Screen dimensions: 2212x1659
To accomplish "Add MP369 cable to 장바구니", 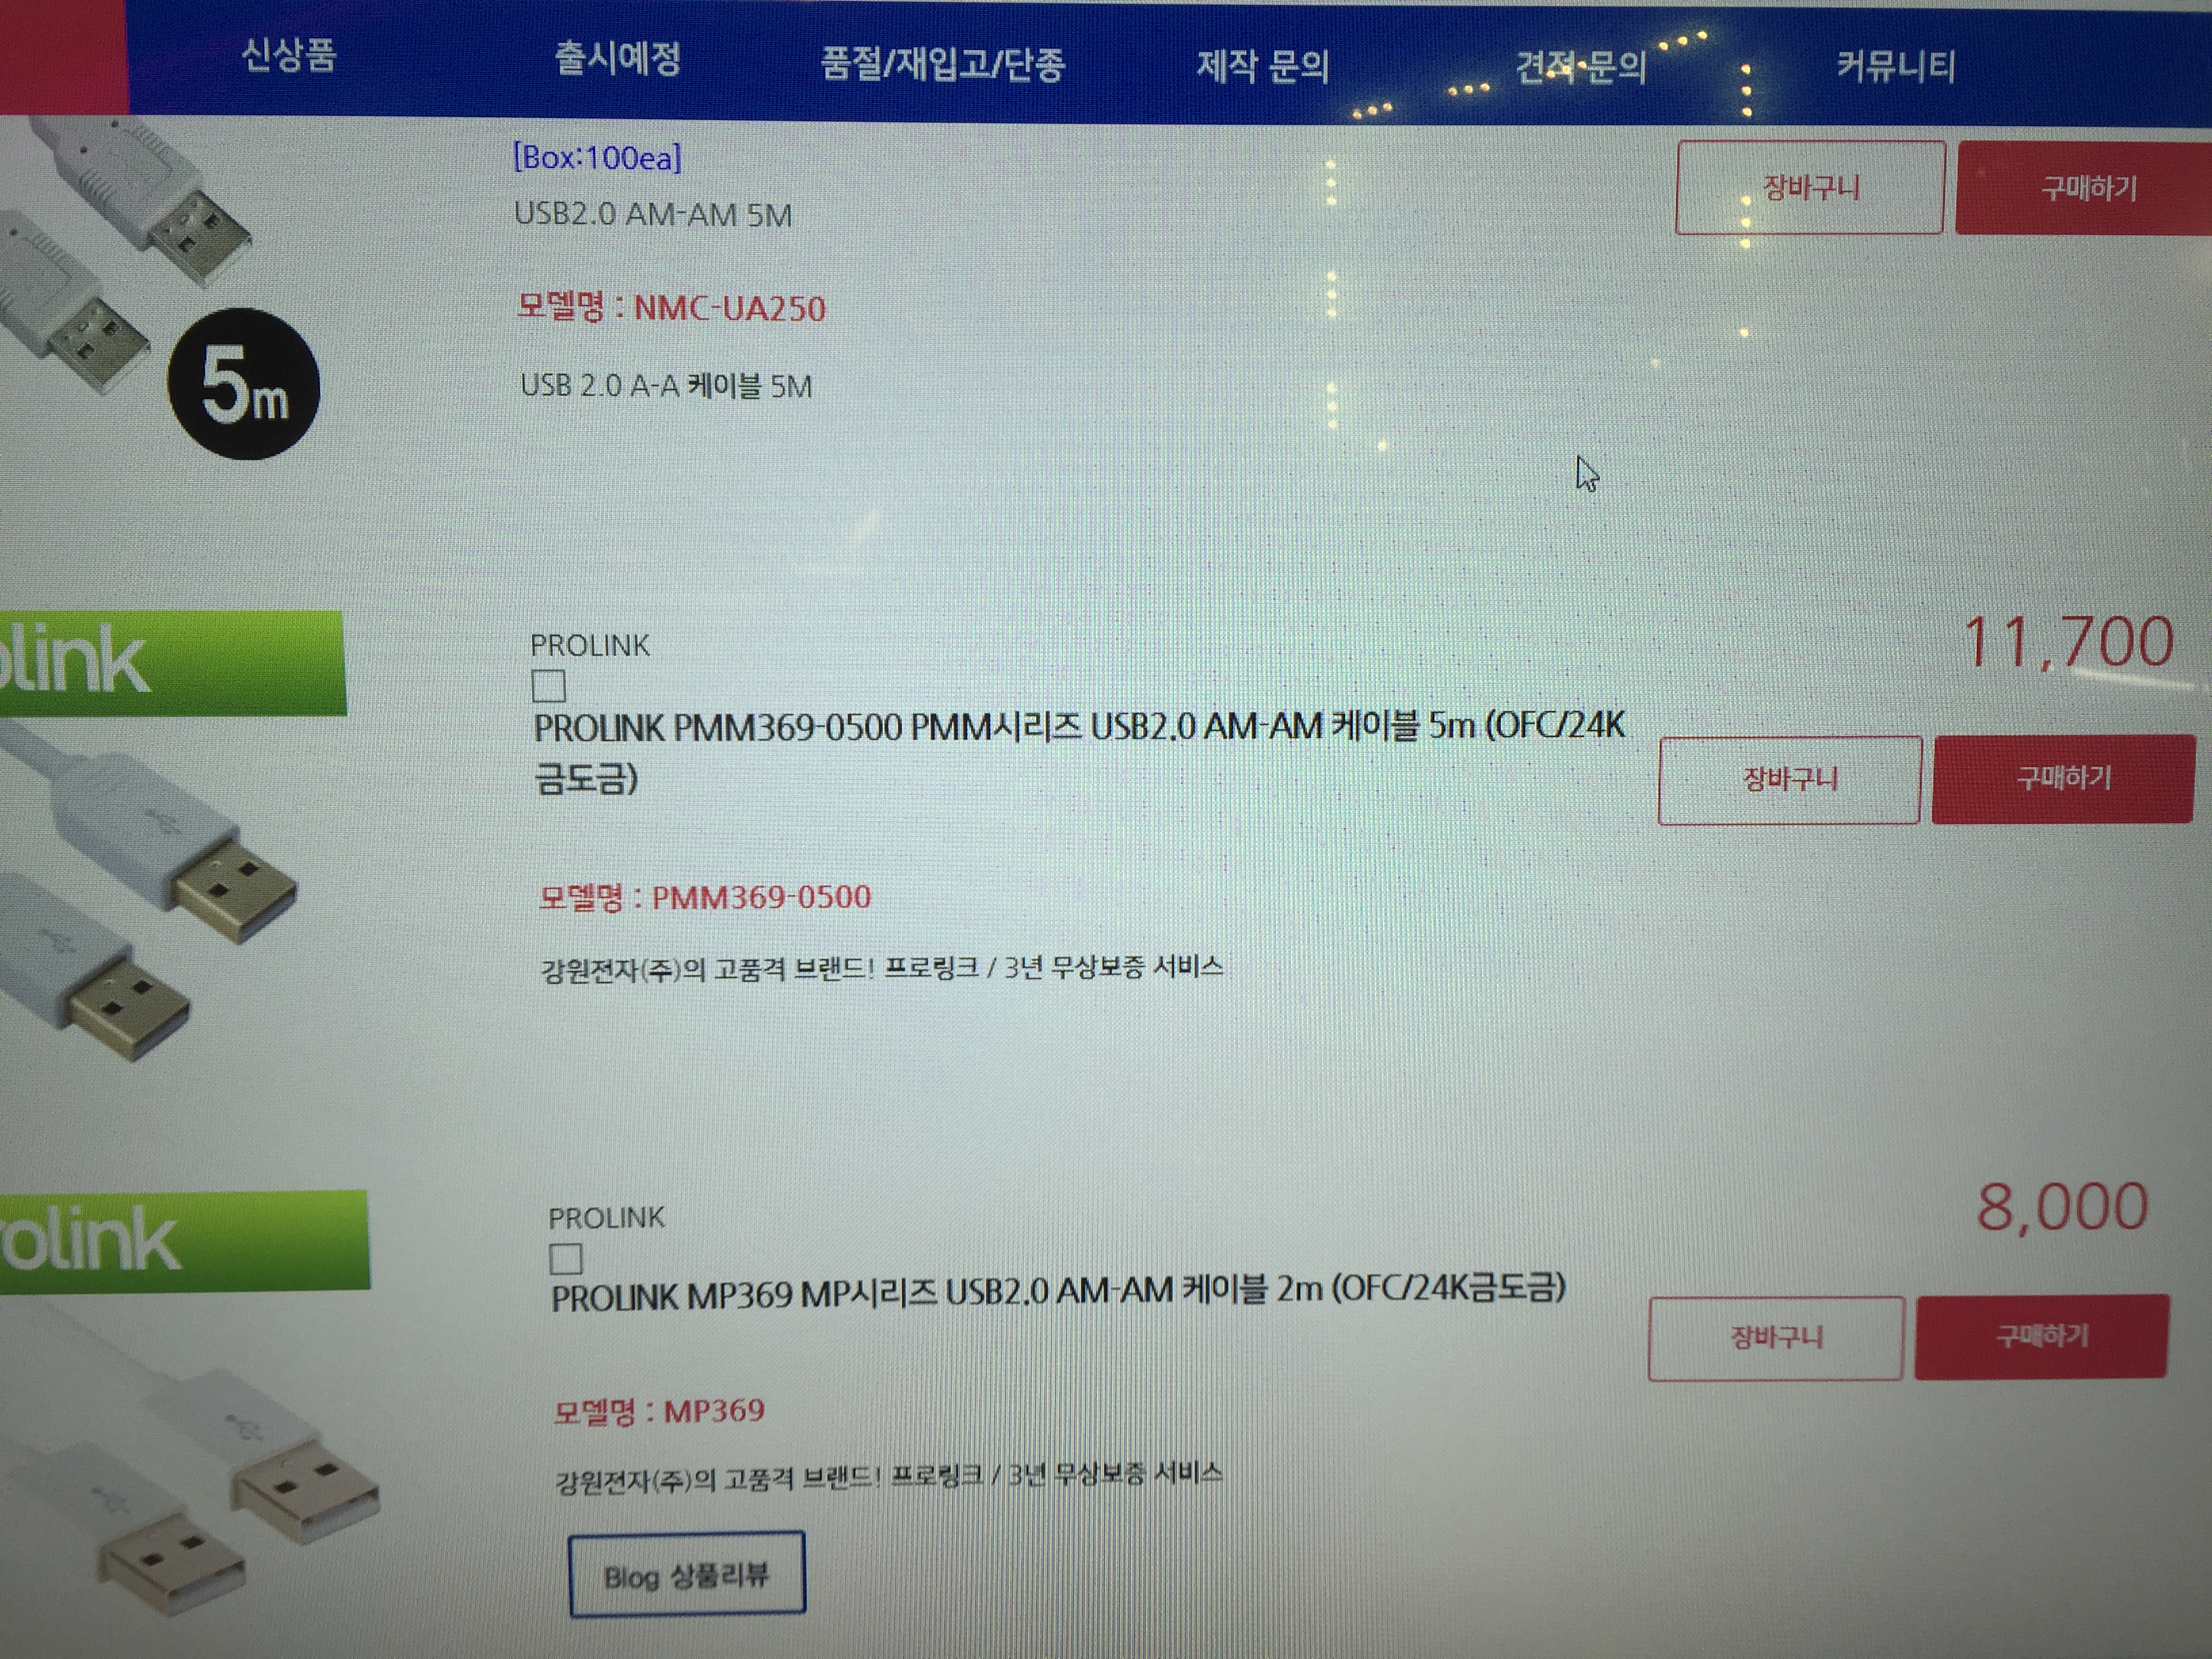I will [1776, 1338].
